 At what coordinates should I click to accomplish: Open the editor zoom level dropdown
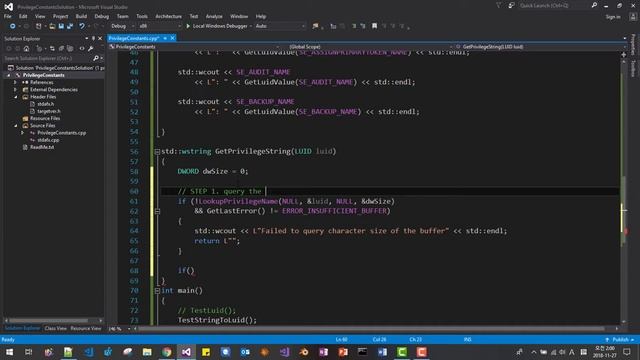point(120,329)
